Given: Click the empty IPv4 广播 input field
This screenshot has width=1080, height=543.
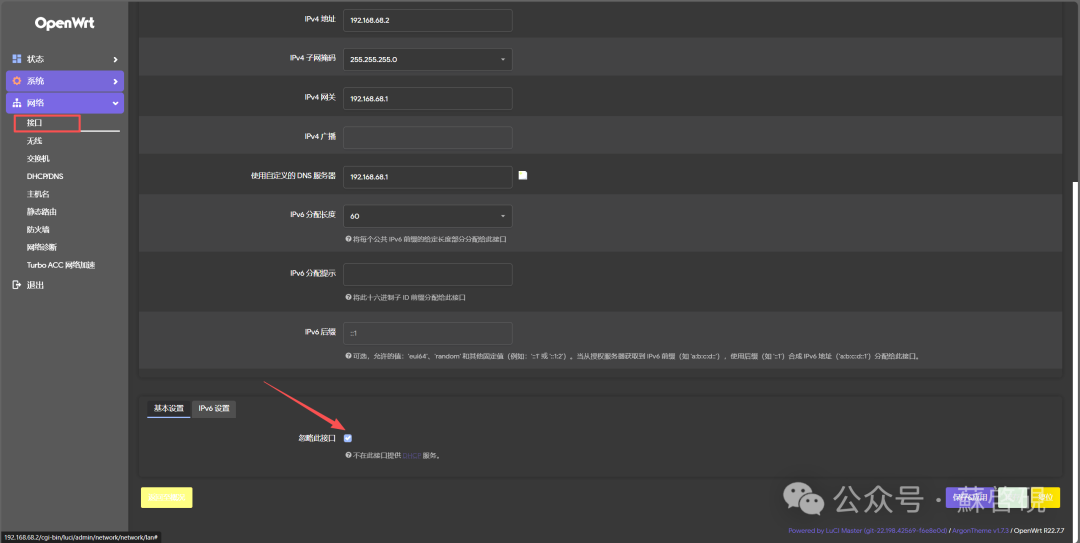Looking at the screenshot, I should pos(428,137).
